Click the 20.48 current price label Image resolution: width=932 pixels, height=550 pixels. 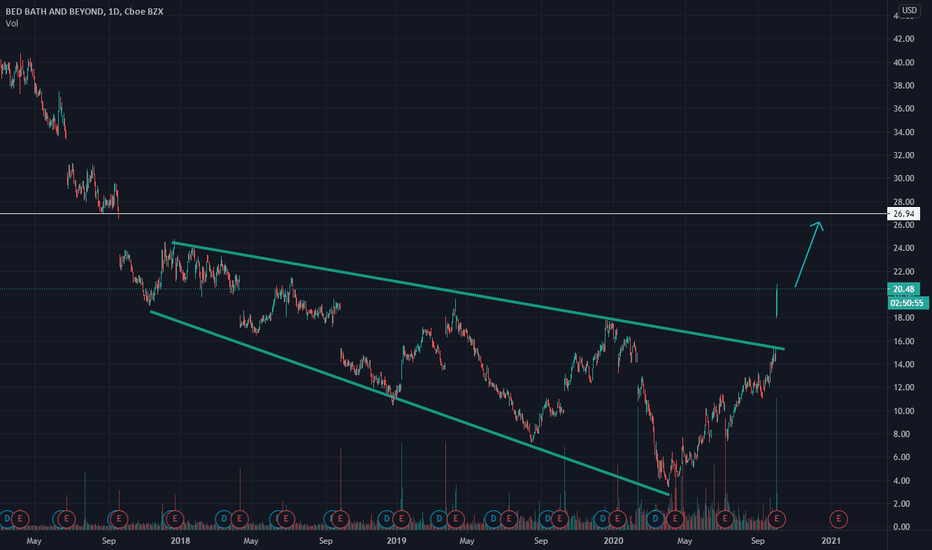click(903, 289)
